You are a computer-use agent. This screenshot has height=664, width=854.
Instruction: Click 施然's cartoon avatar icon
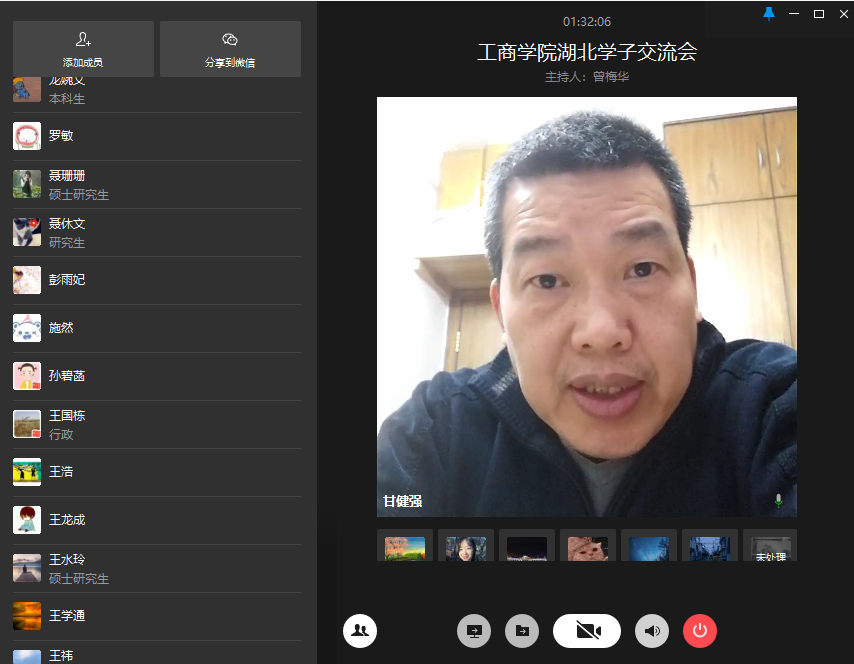pyautogui.click(x=27, y=328)
